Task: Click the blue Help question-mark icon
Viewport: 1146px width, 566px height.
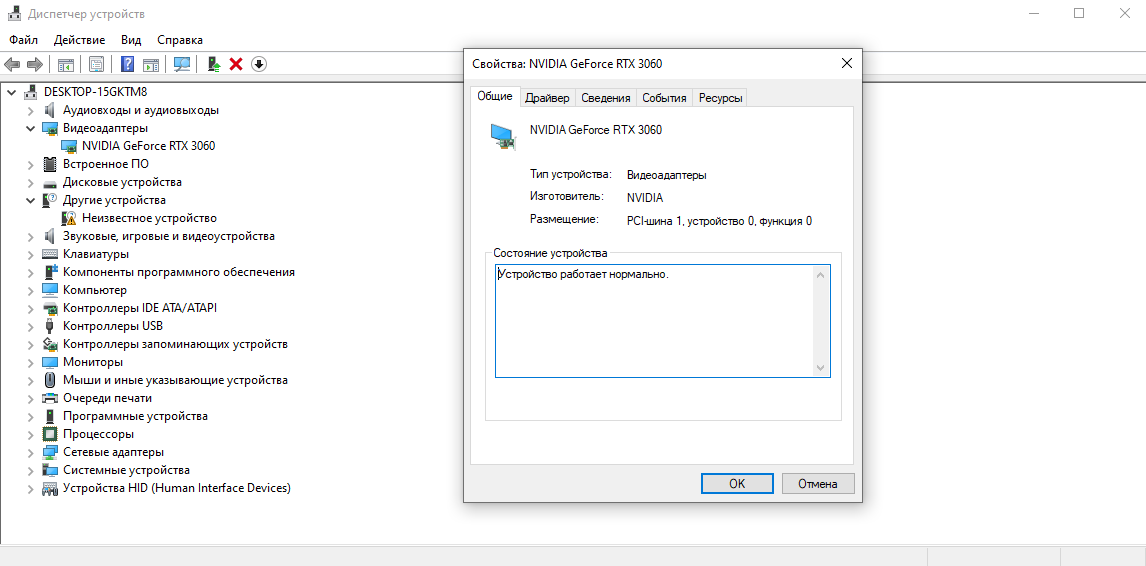Action: click(x=127, y=64)
